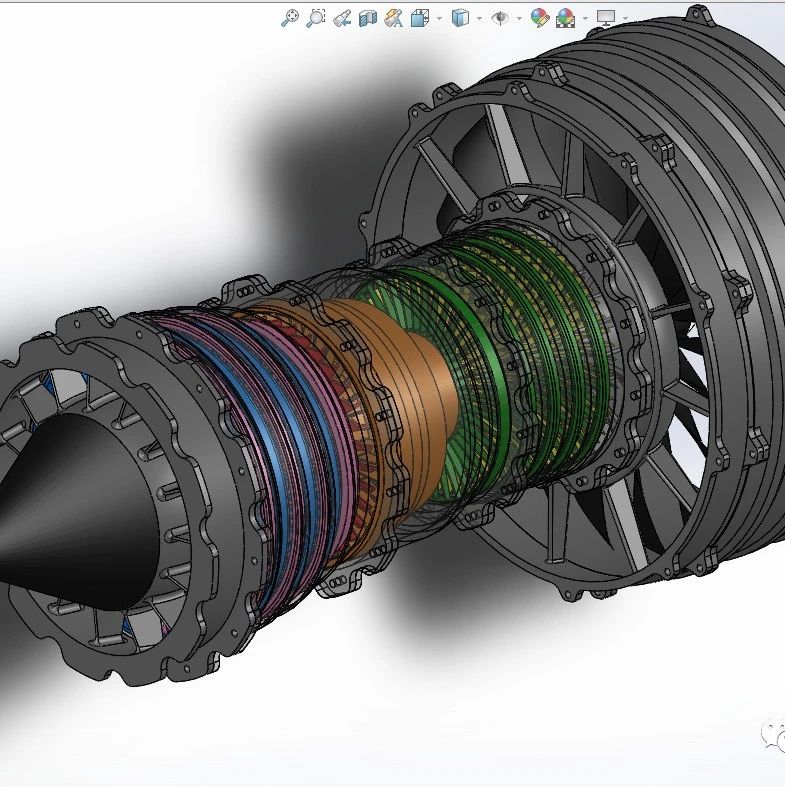Open the Edit Appearance tool
Screen dimensions: 785x787
point(540,18)
